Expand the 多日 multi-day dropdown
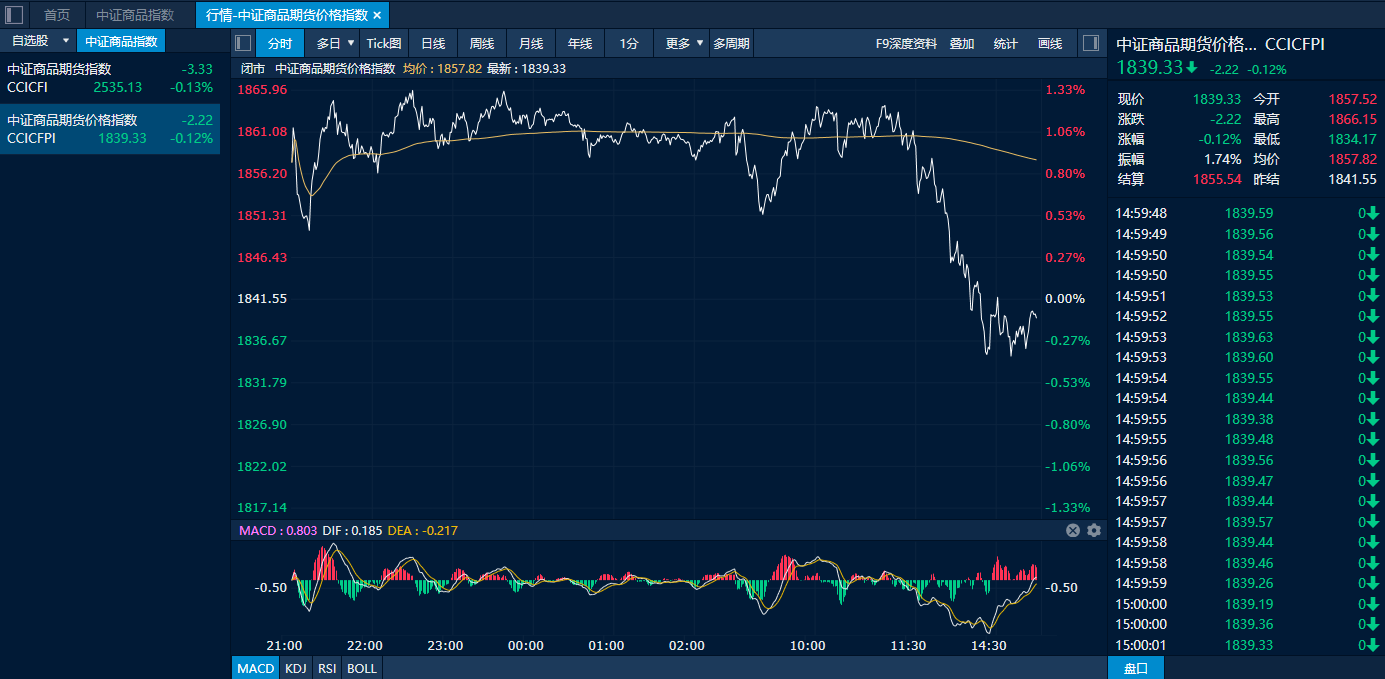This screenshot has width=1385, height=679. tap(350, 43)
